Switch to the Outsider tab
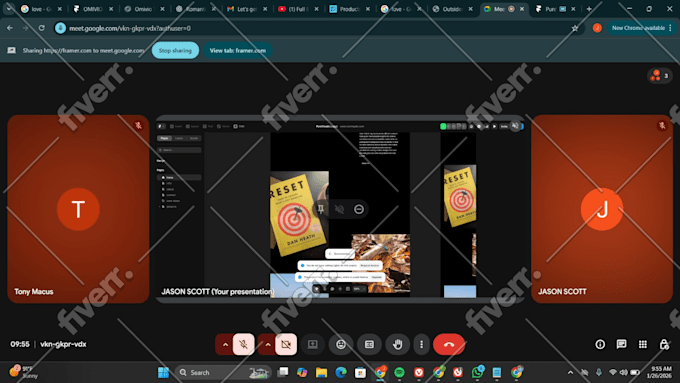This screenshot has height=383, width=680. click(452, 9)
